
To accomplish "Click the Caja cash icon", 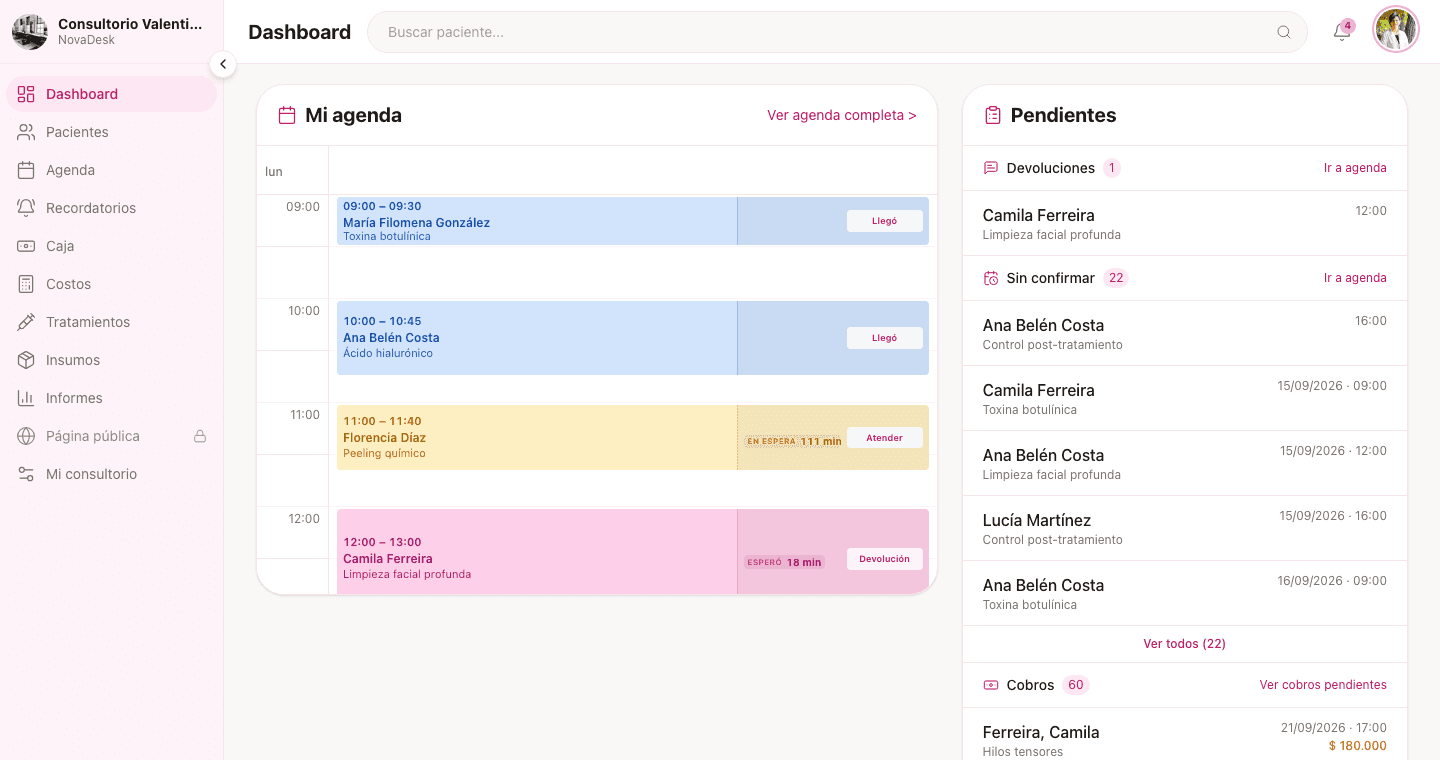I will (x=26, y=246).
